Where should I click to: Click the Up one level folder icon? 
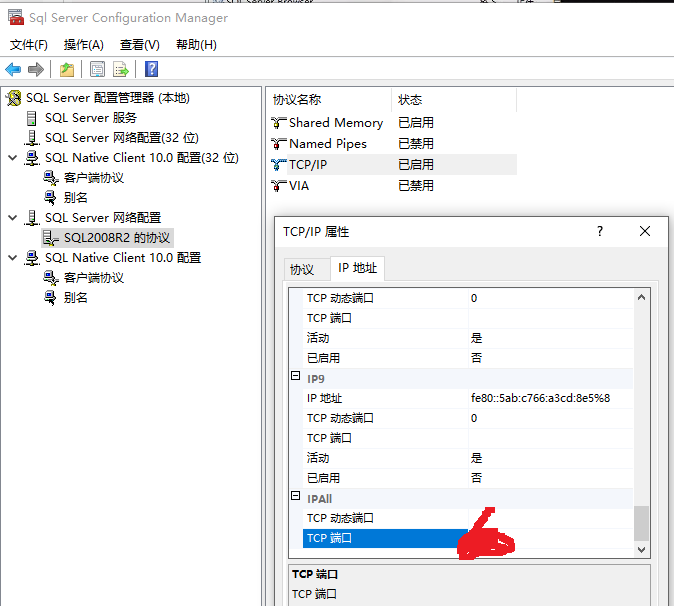click(x=67, y=69)
